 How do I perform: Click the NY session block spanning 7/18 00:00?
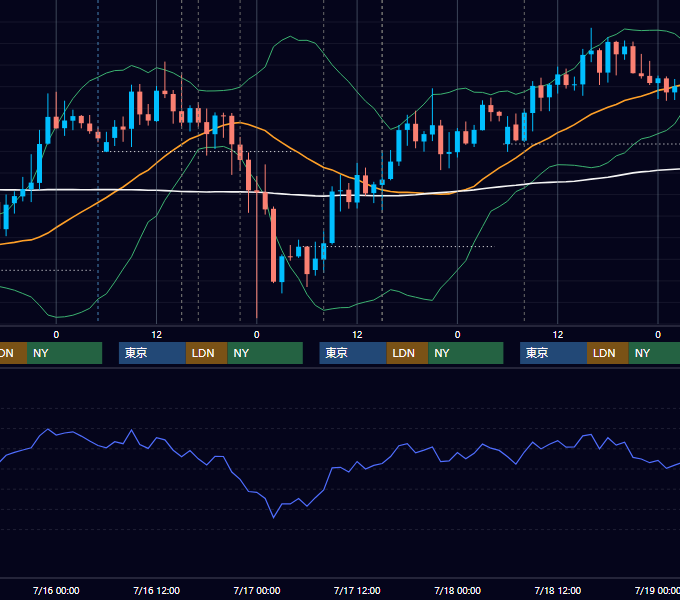tap(466, 353)
